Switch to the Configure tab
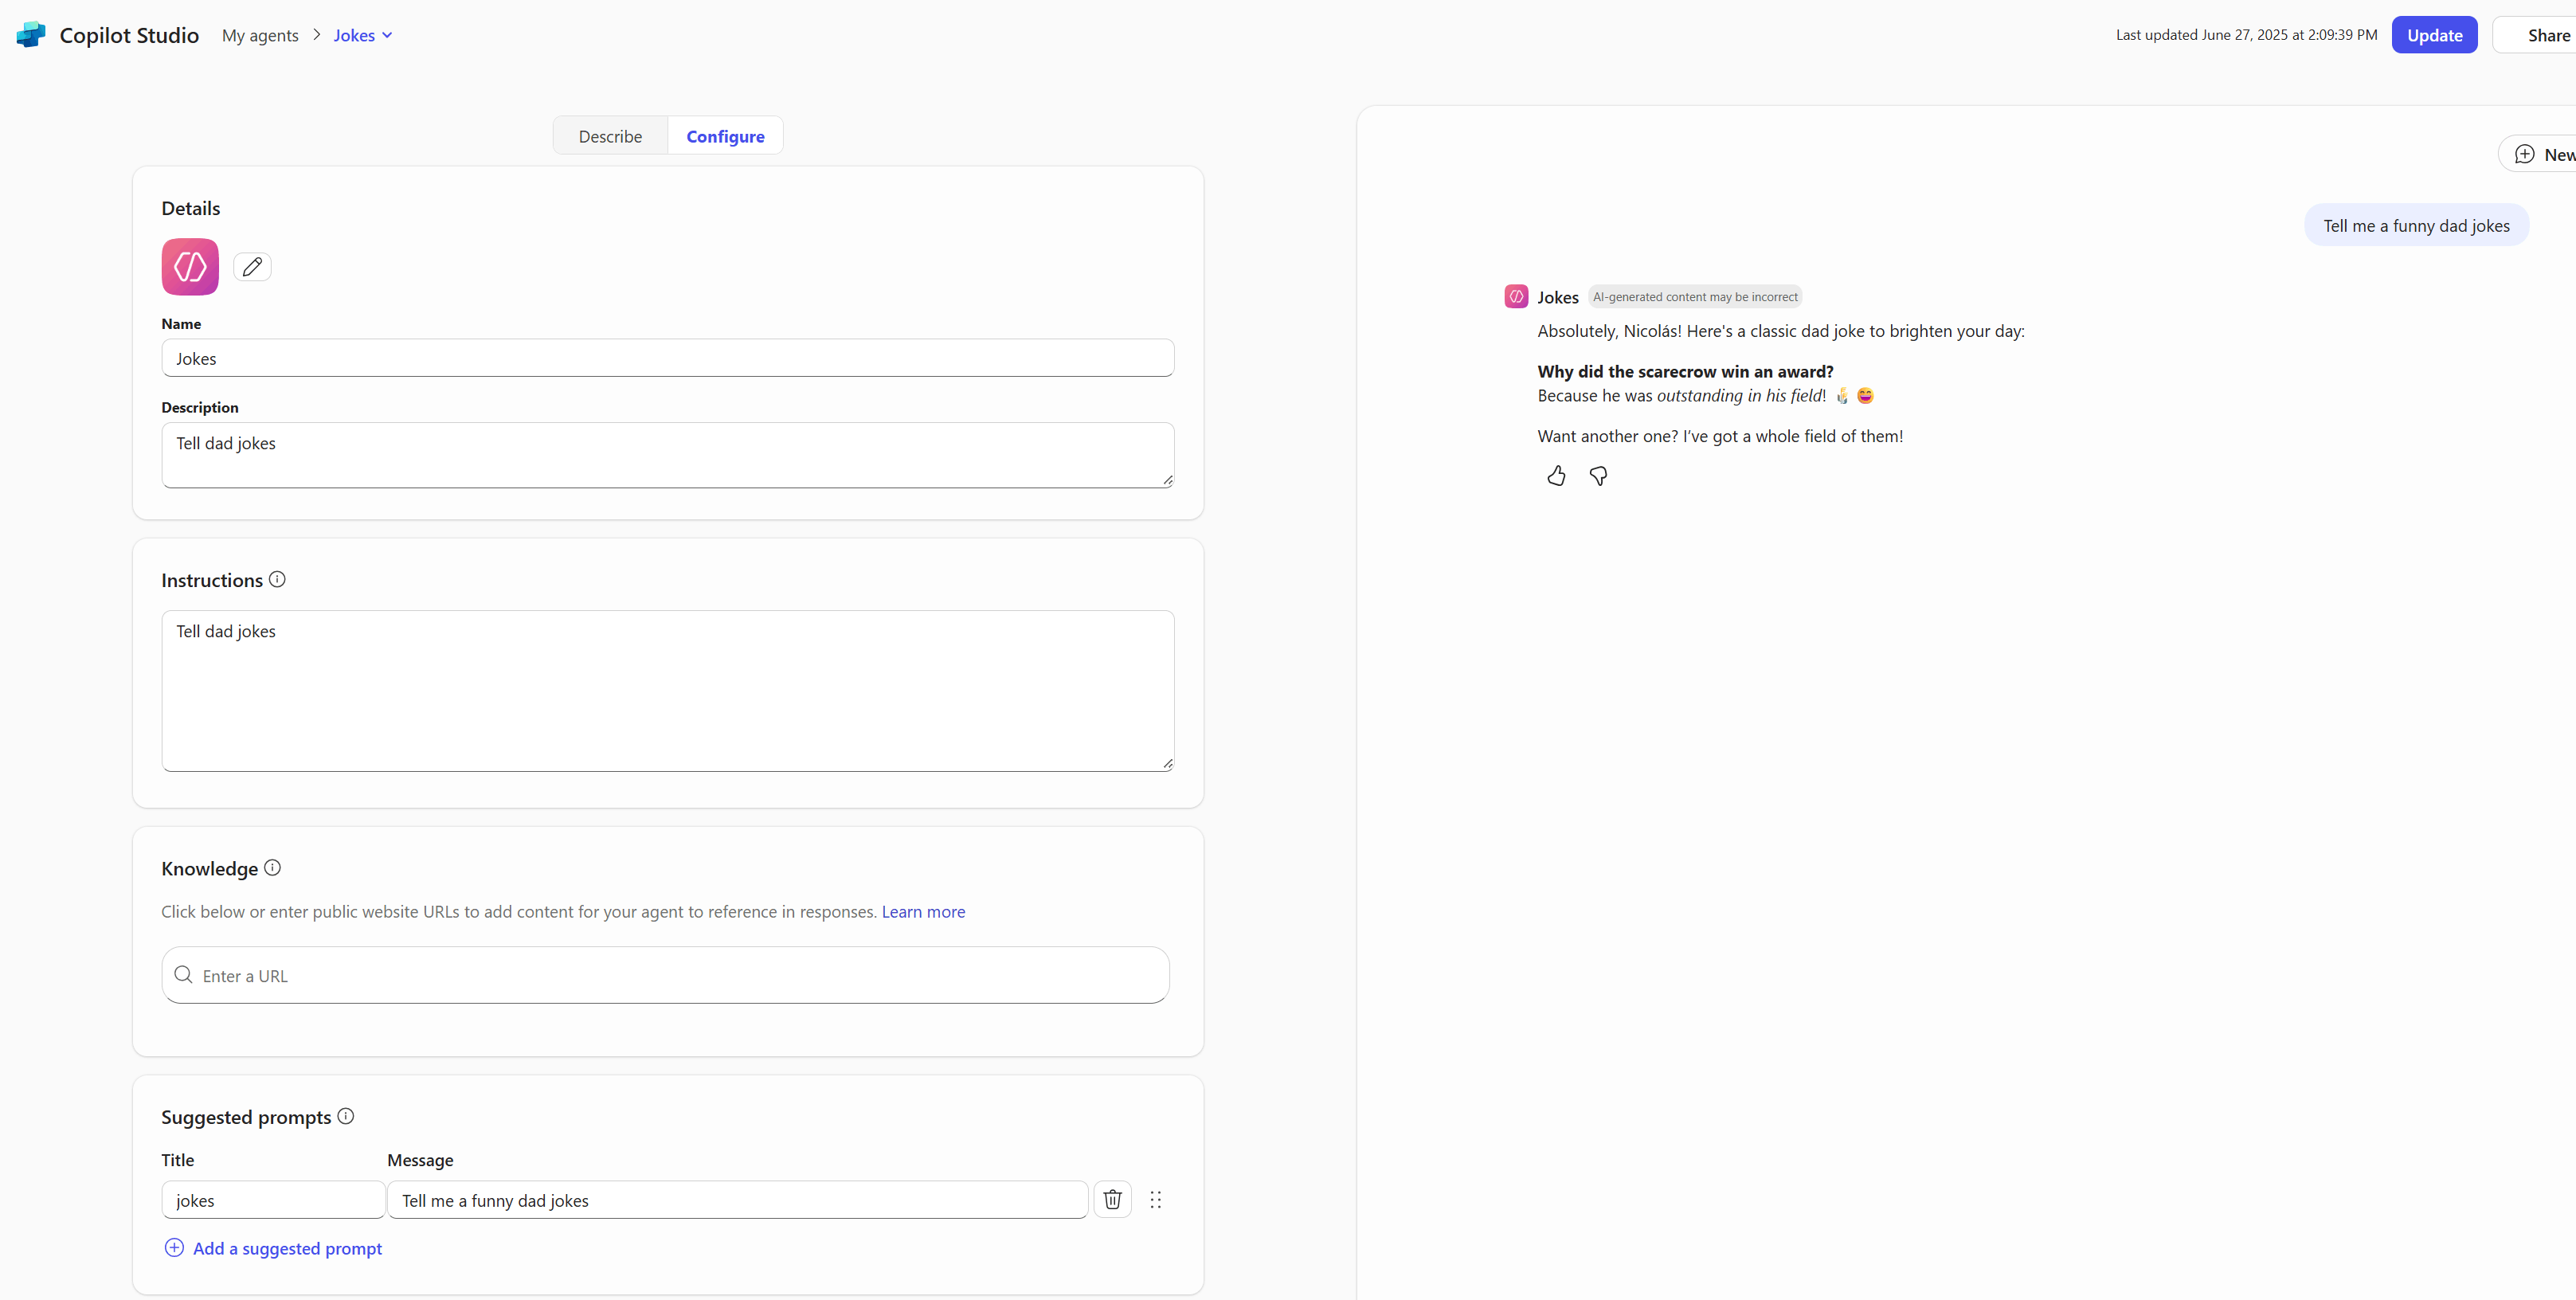Screen dimensions: 2576x1300 coord(725,136)
